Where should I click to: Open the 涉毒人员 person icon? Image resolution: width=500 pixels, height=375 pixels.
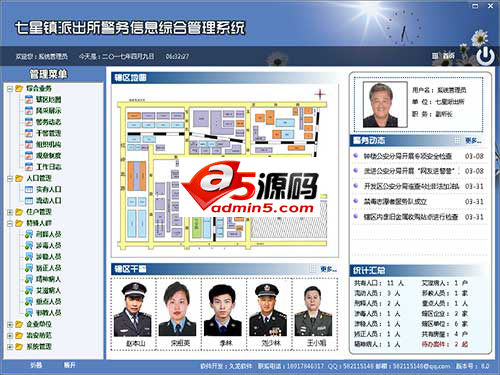pyautogui.click(x=29, y=245)
